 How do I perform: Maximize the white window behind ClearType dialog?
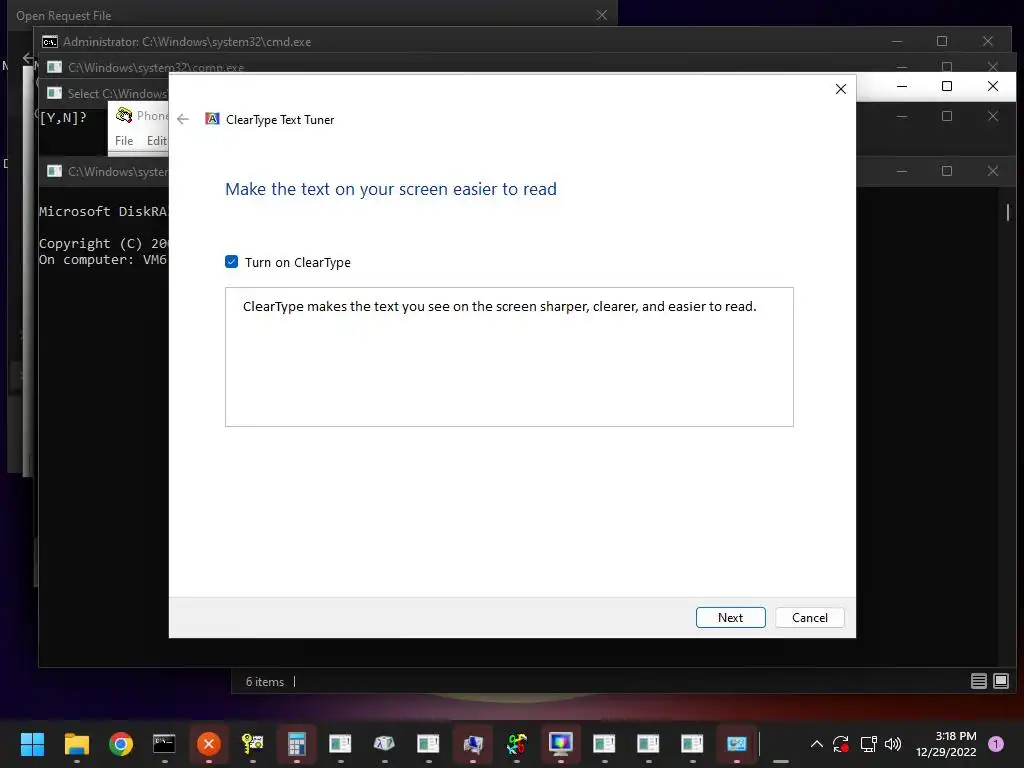point(946,86)
